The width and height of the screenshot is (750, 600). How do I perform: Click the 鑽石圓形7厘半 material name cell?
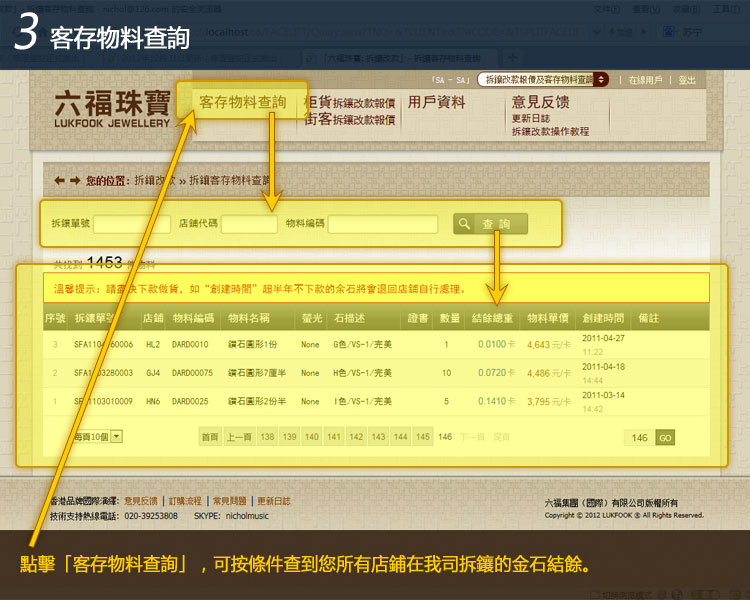click(257, 373)
